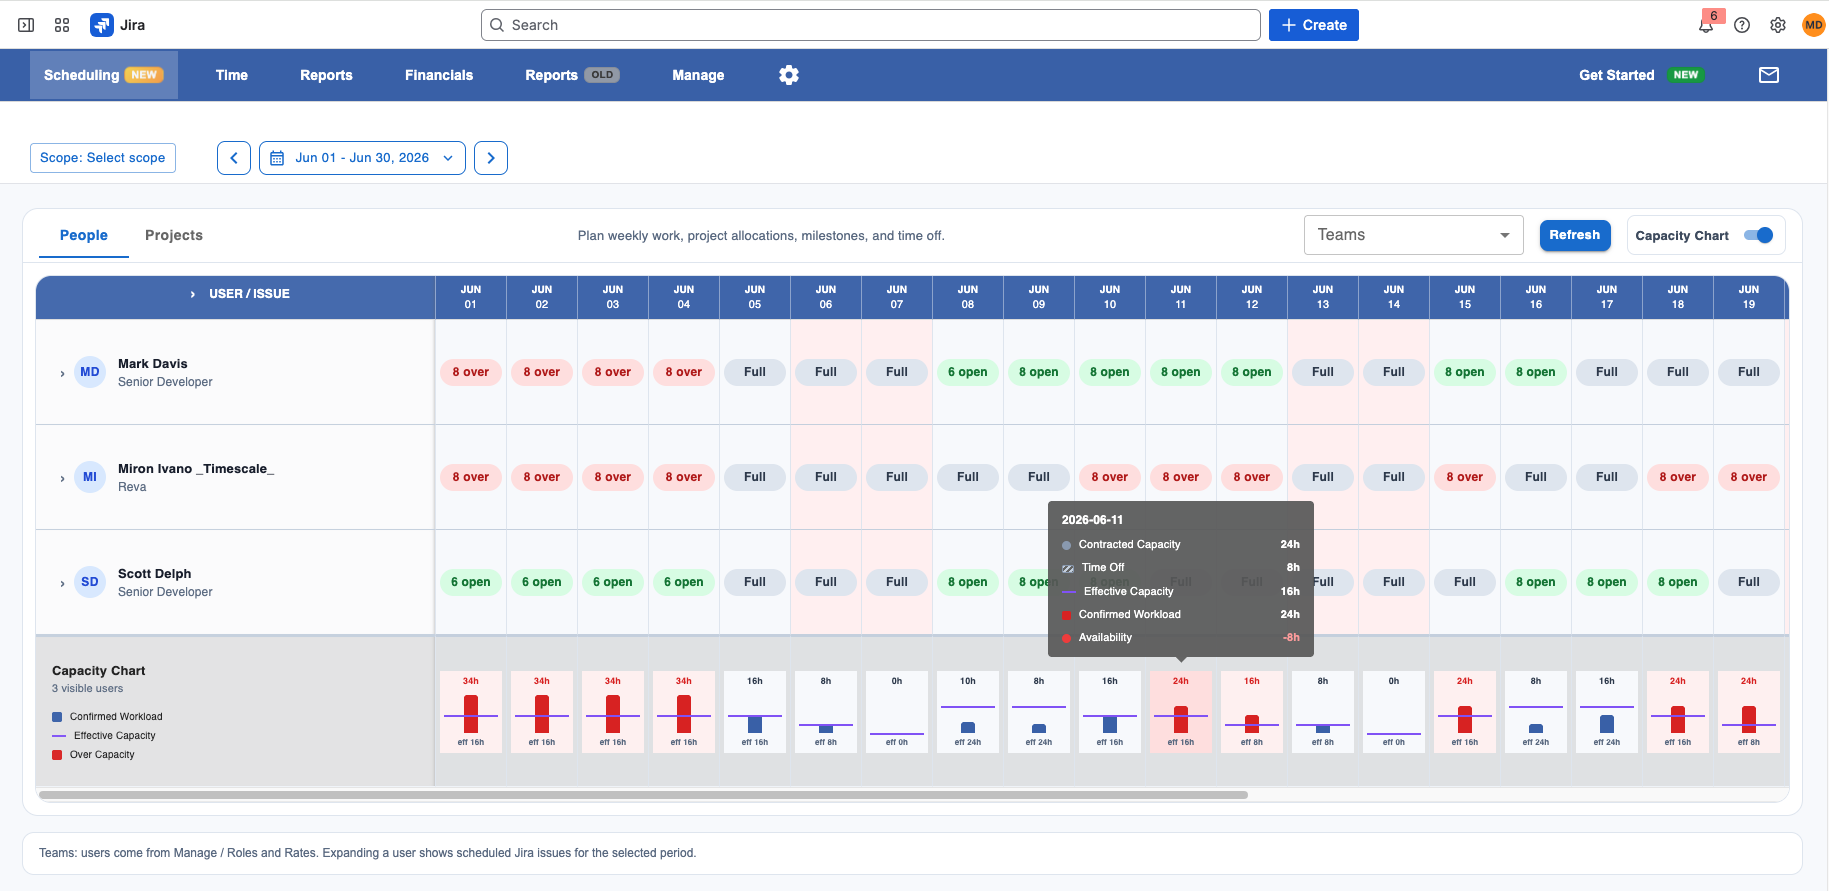The width and height of the screenshot is (1829, 891).
Task: Collapse the sidebar panel icon
Action: (27, 25)
